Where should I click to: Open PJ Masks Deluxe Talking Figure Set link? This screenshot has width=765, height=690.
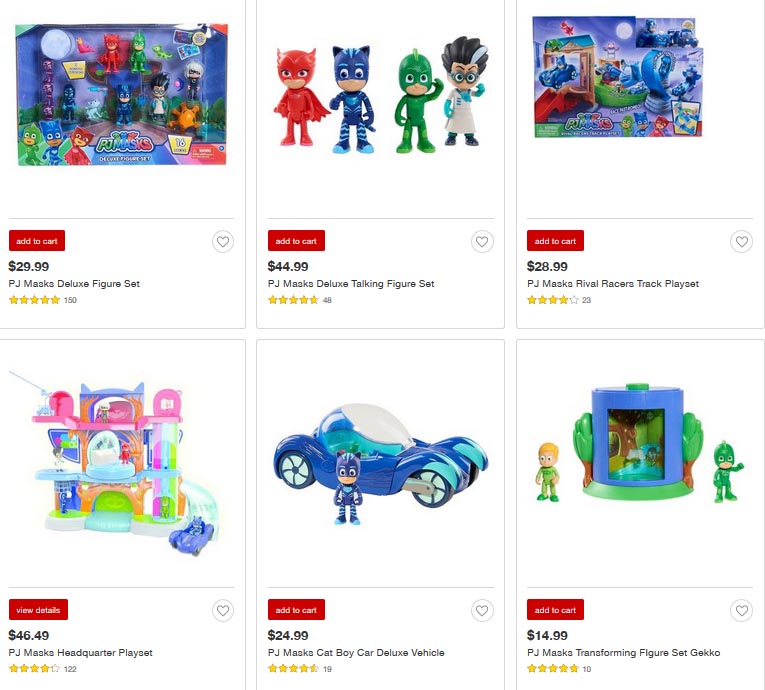pos(351,284)
